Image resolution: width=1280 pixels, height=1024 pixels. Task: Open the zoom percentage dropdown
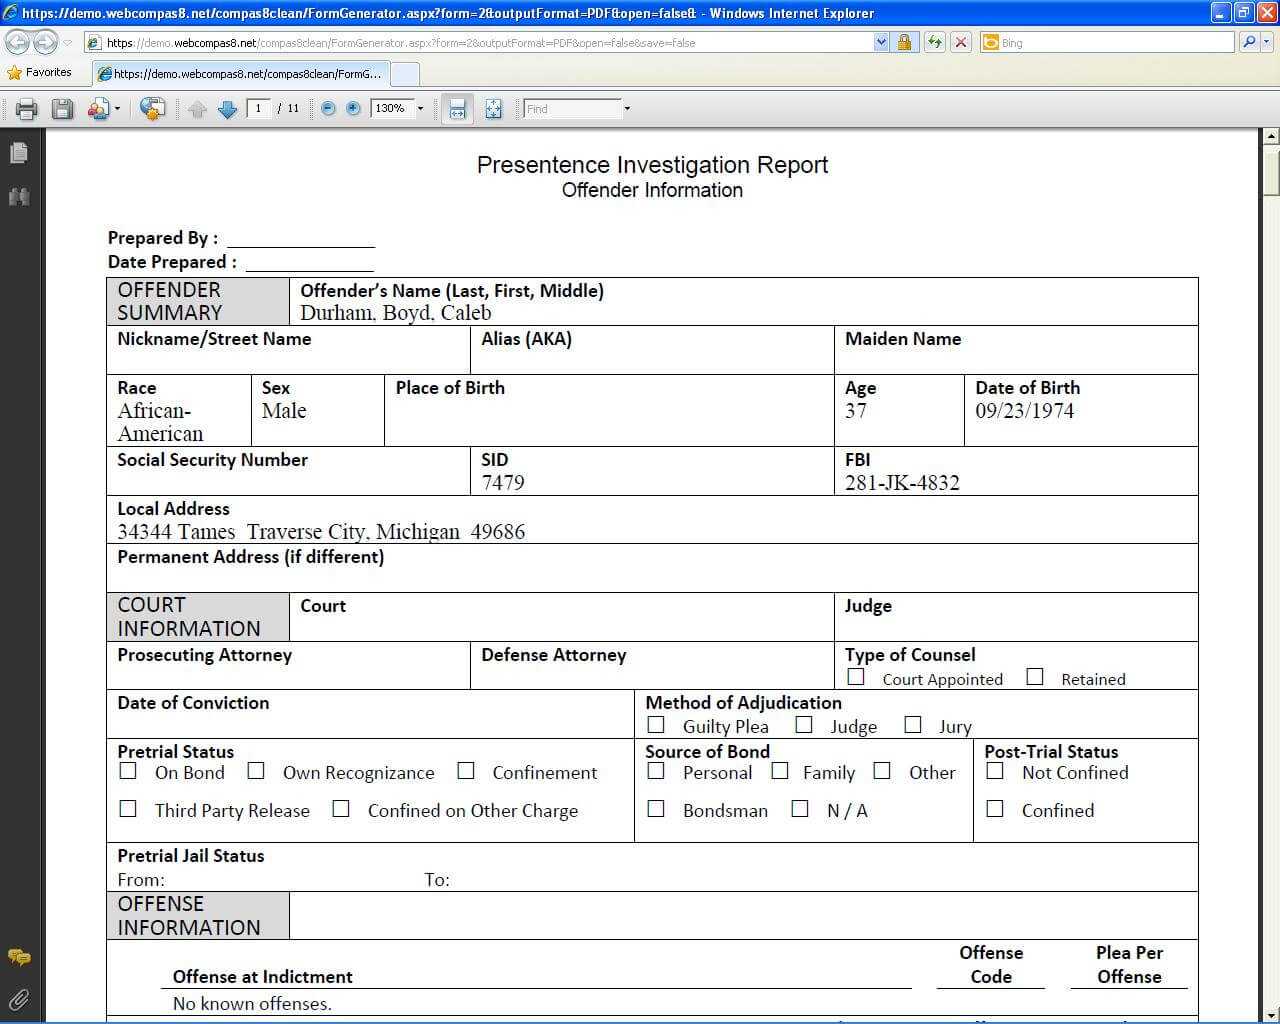(421, 109)
